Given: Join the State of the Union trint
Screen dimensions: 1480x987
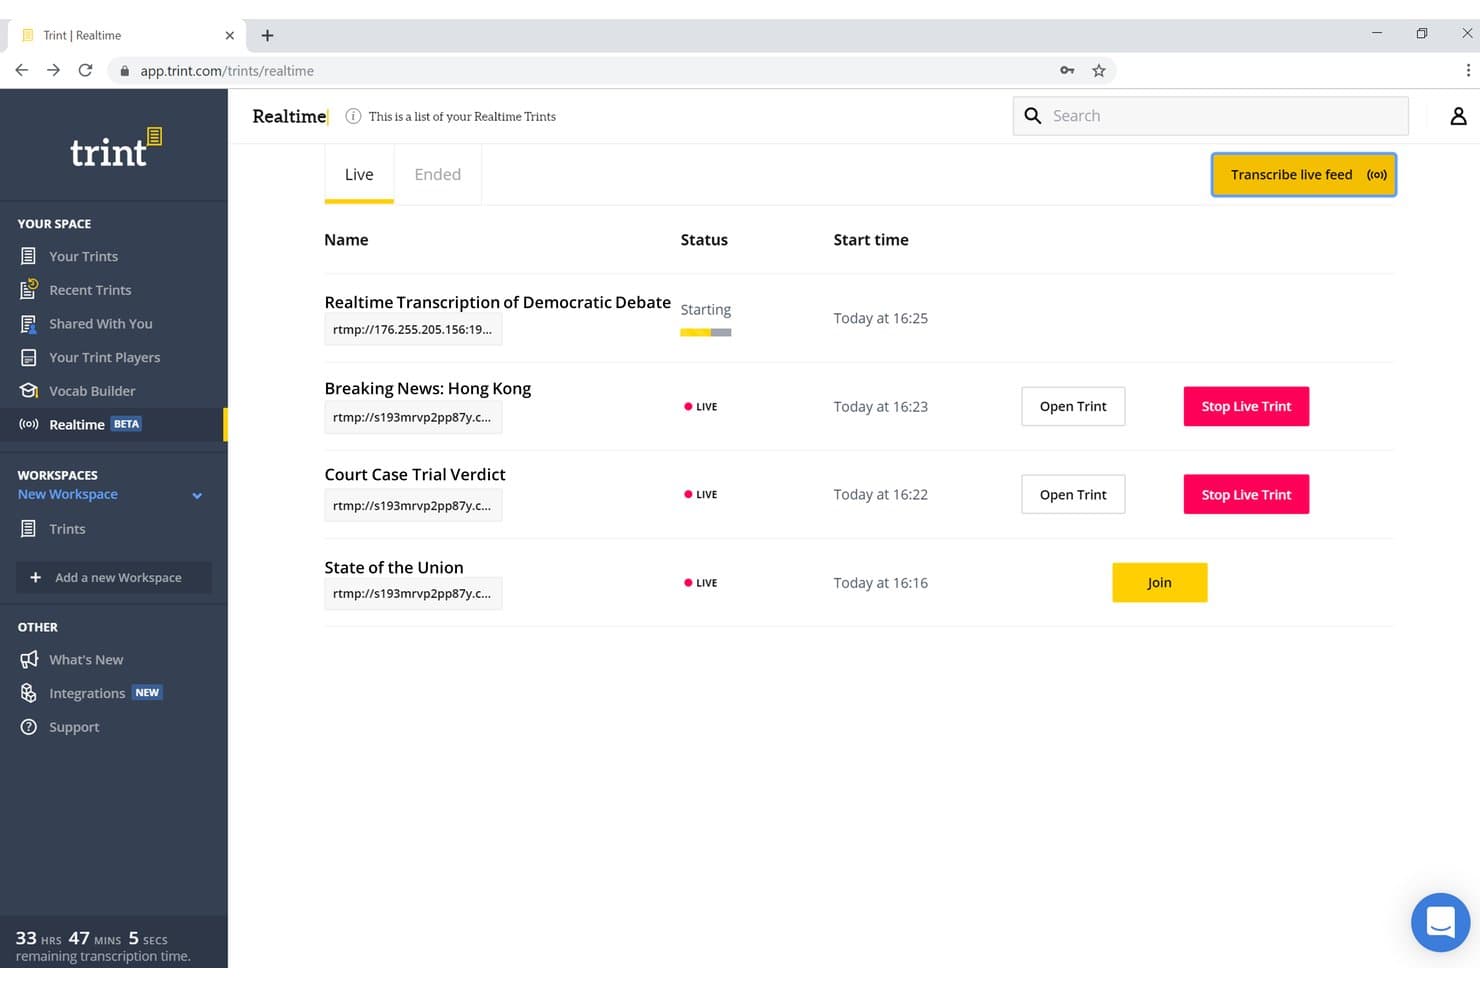Looking at the screenshot, I should pyautogui.click(x=1160, y=582).
